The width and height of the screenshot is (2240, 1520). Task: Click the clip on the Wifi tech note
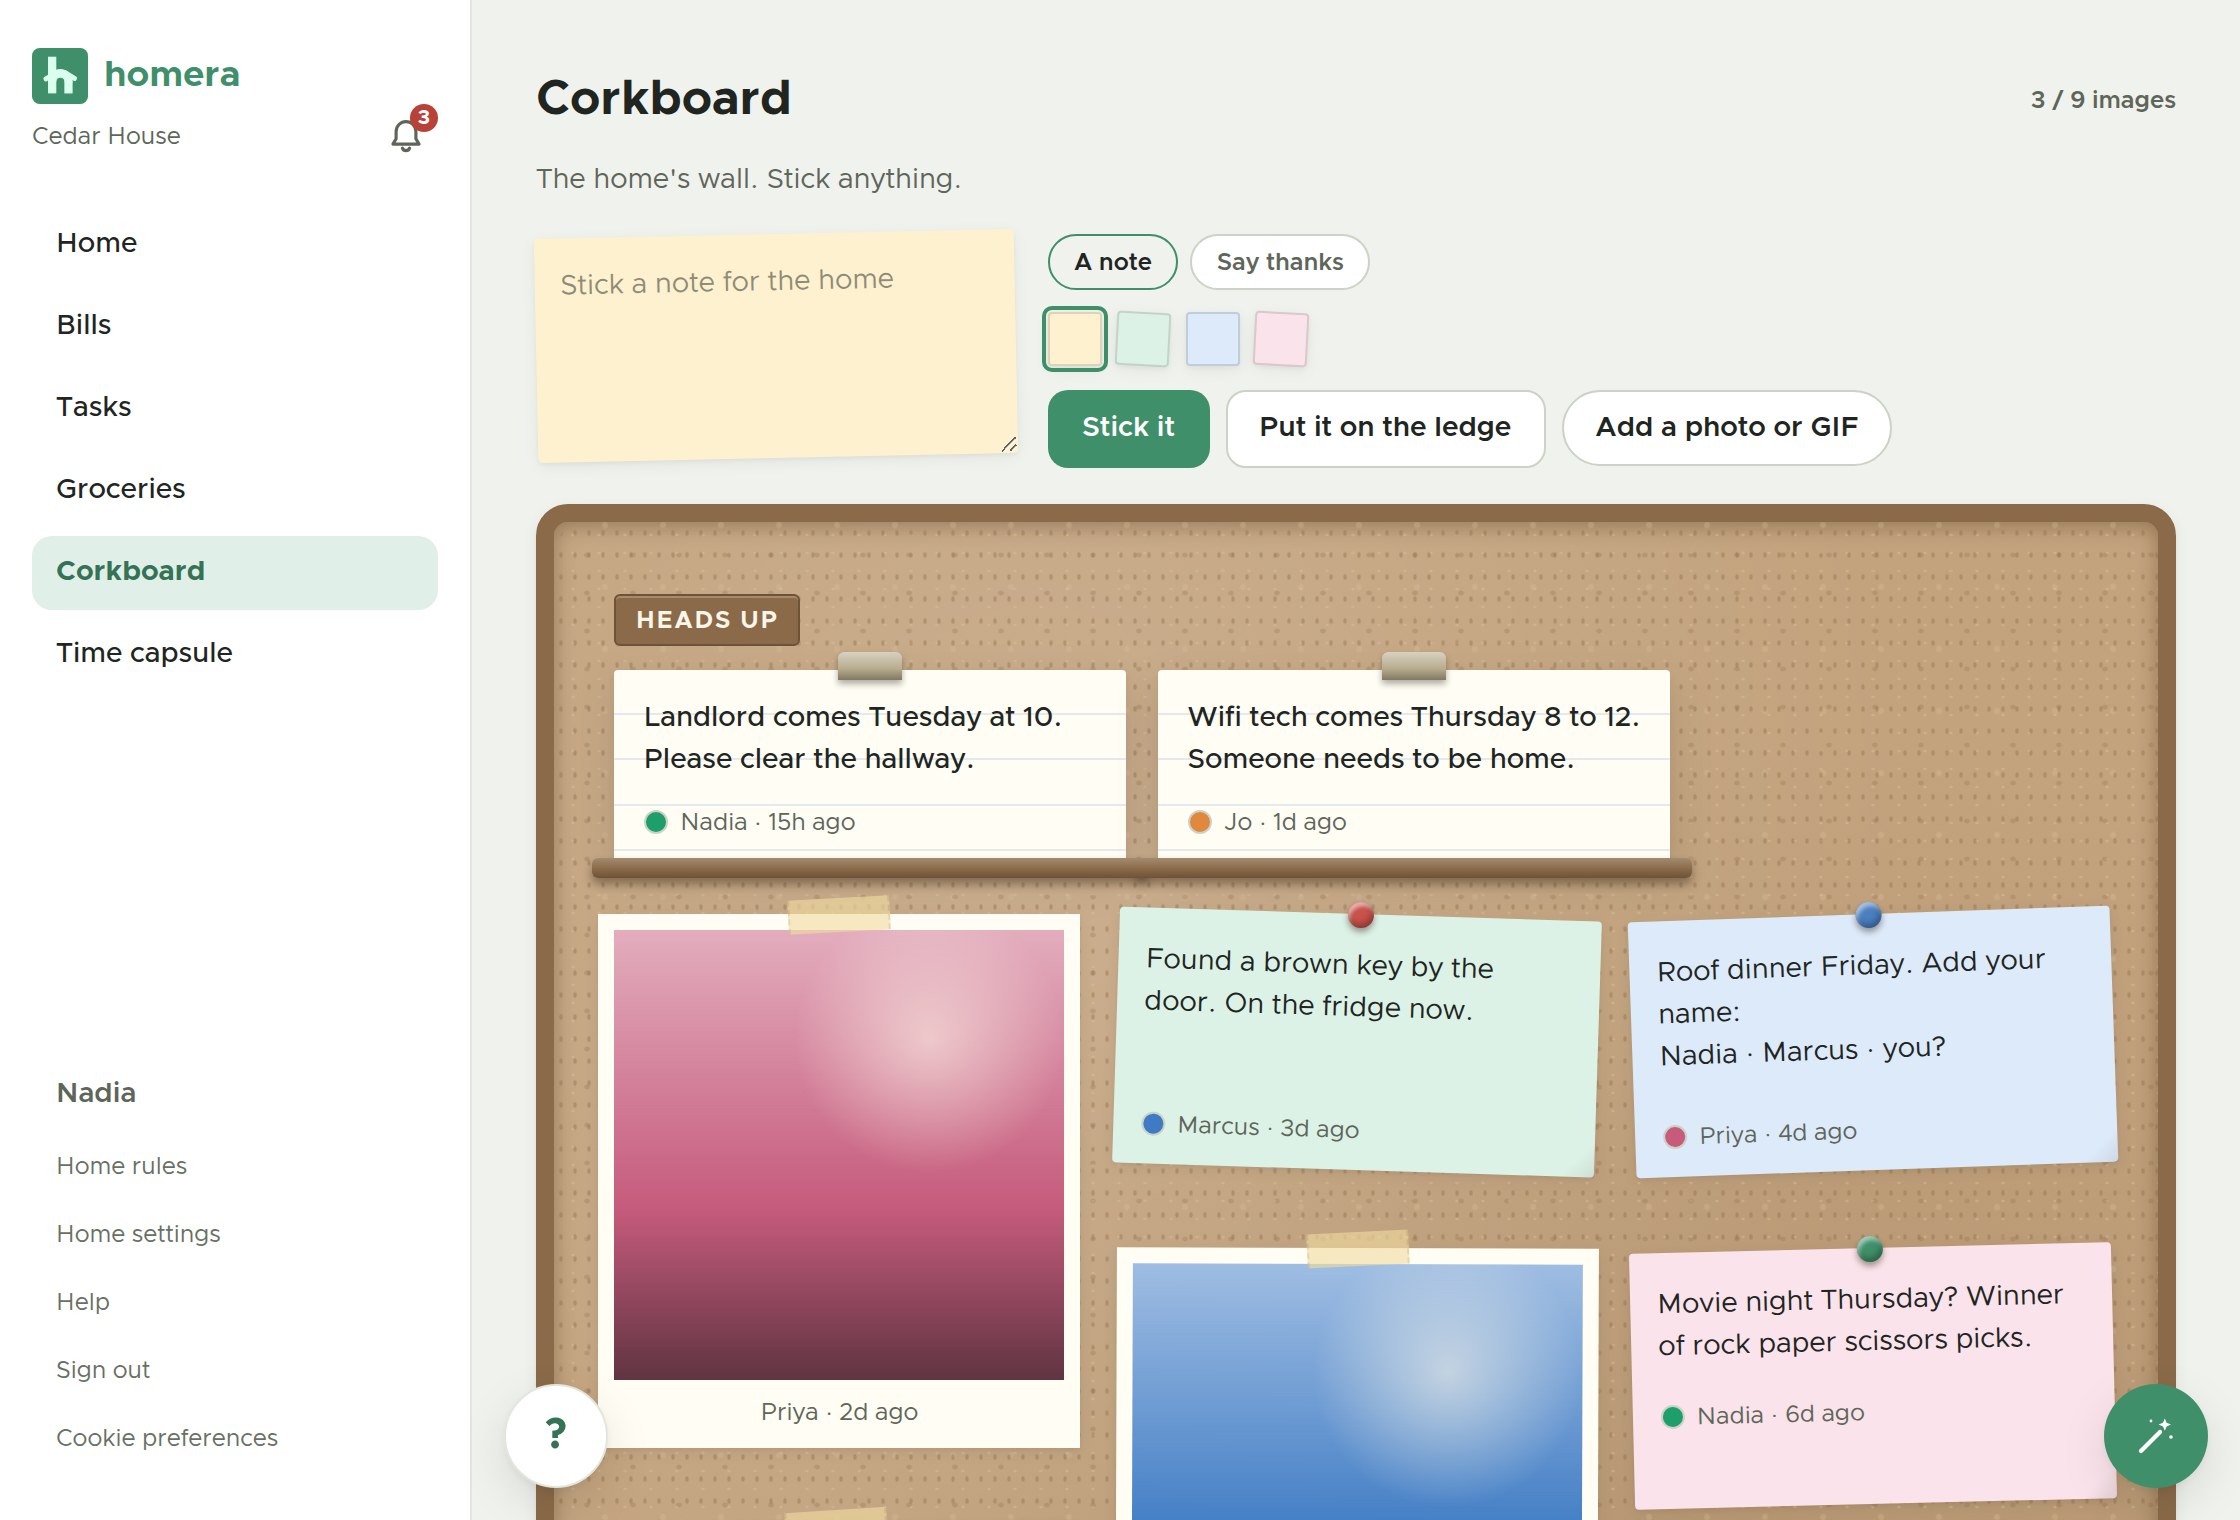[1414, 666]
